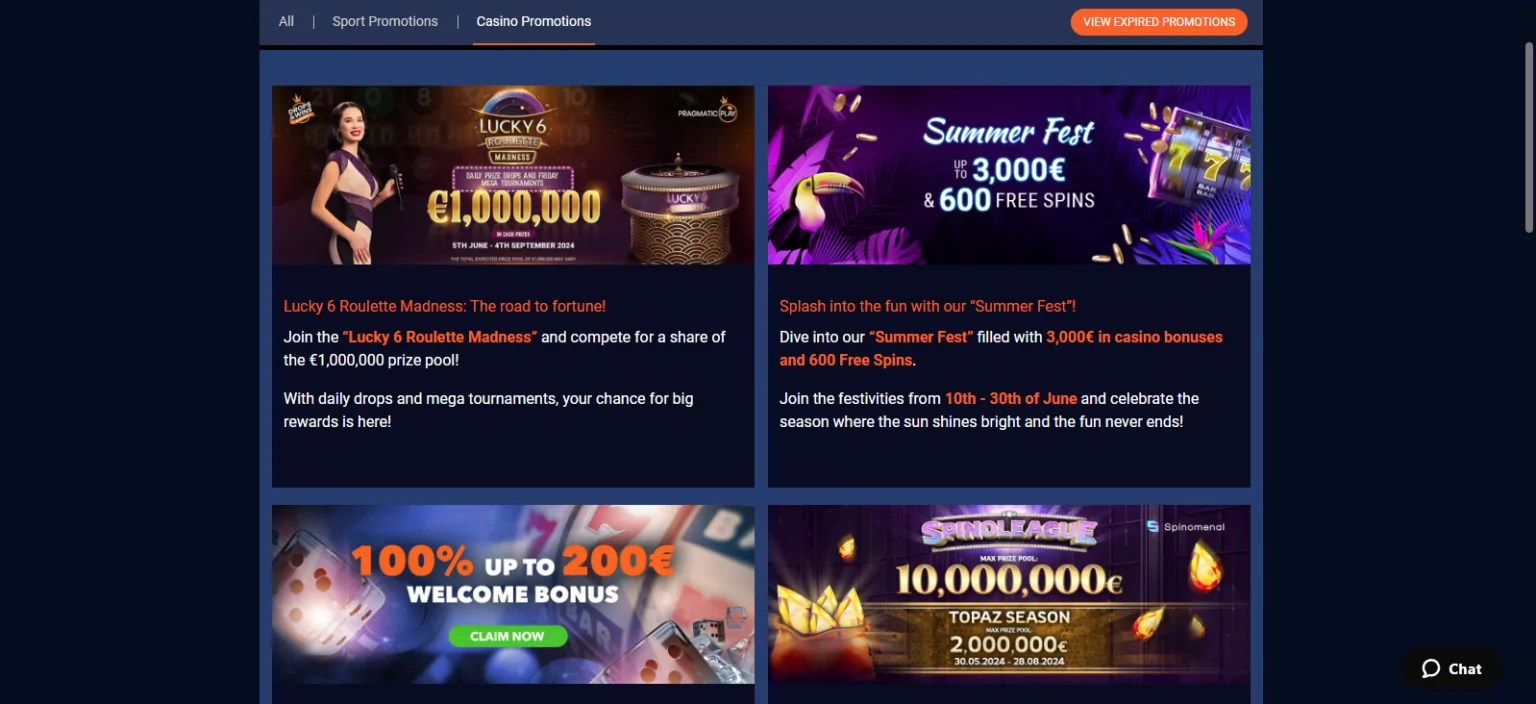Click View Expired Promotions button
The width and height of the screenshot is (1536, 704).
1159,22
